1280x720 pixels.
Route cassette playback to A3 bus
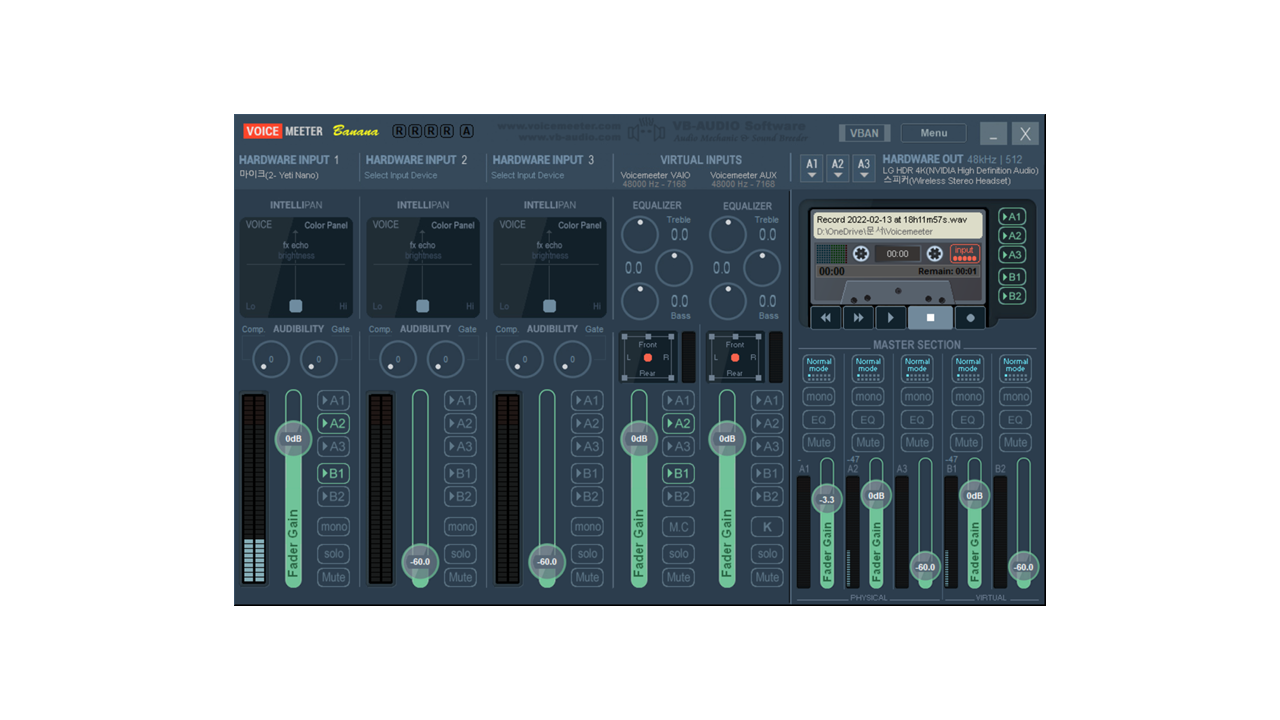(x=1012, y=255)
